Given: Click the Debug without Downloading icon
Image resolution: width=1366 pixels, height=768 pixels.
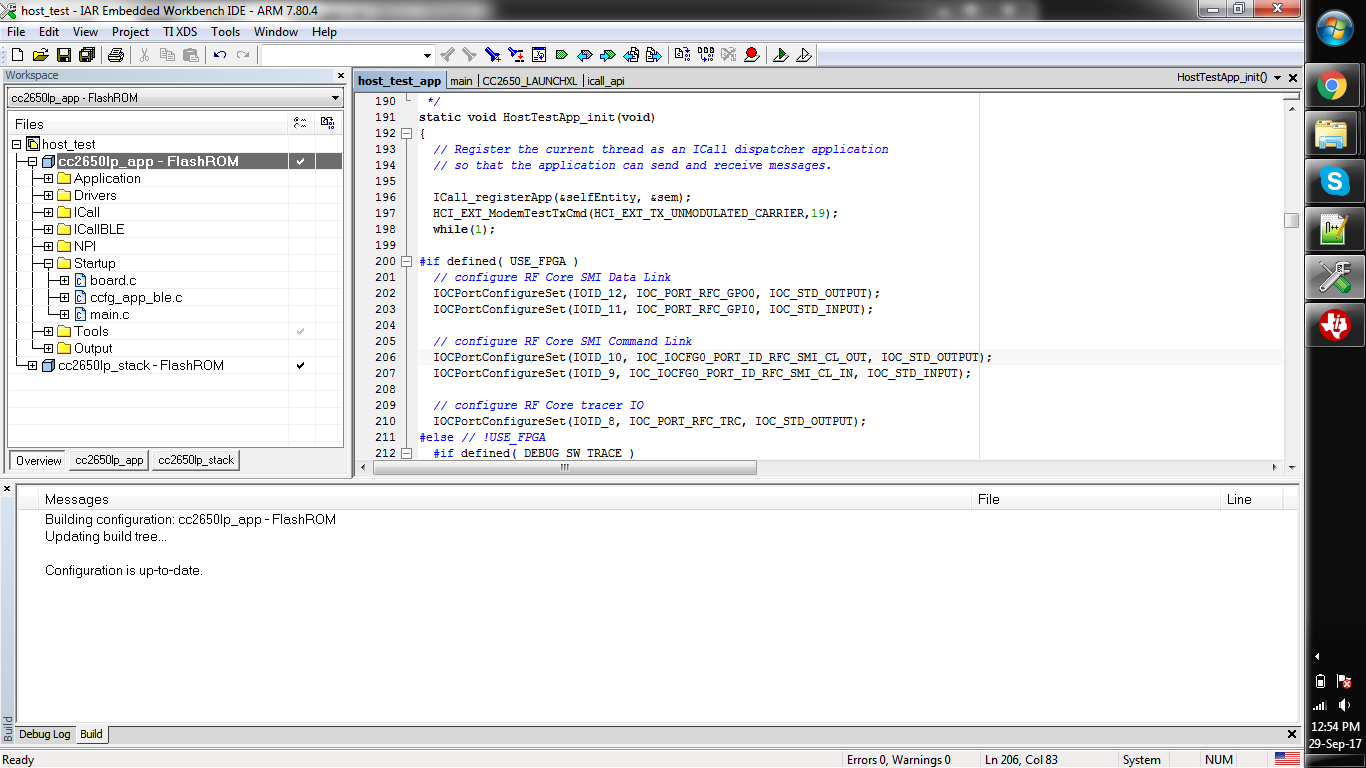Looking at the screenshot, I should coord(804,55).
